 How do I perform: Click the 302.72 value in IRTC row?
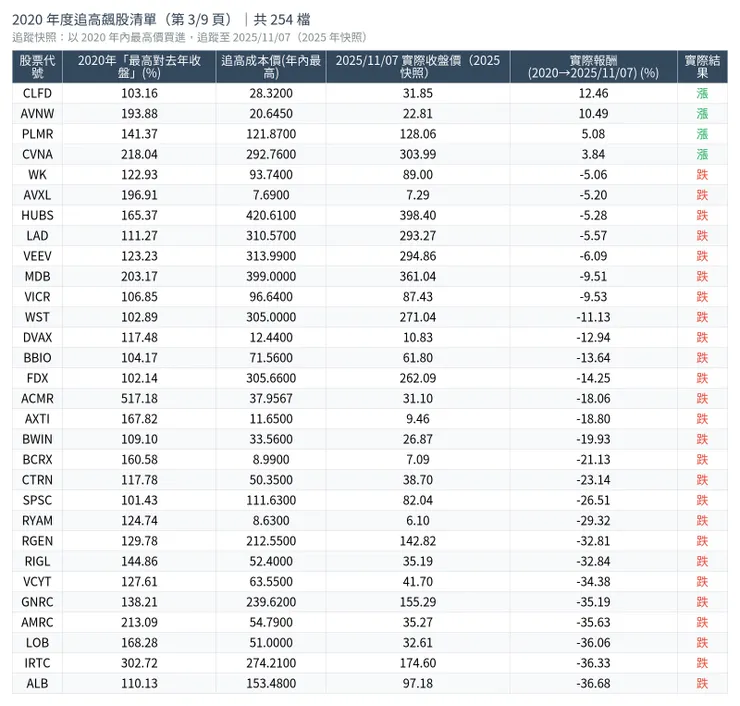(x=139, y=663)
